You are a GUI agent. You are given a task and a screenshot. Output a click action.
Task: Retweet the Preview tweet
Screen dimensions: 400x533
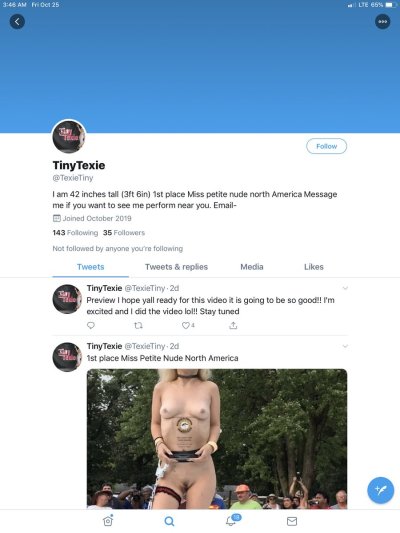138,326
